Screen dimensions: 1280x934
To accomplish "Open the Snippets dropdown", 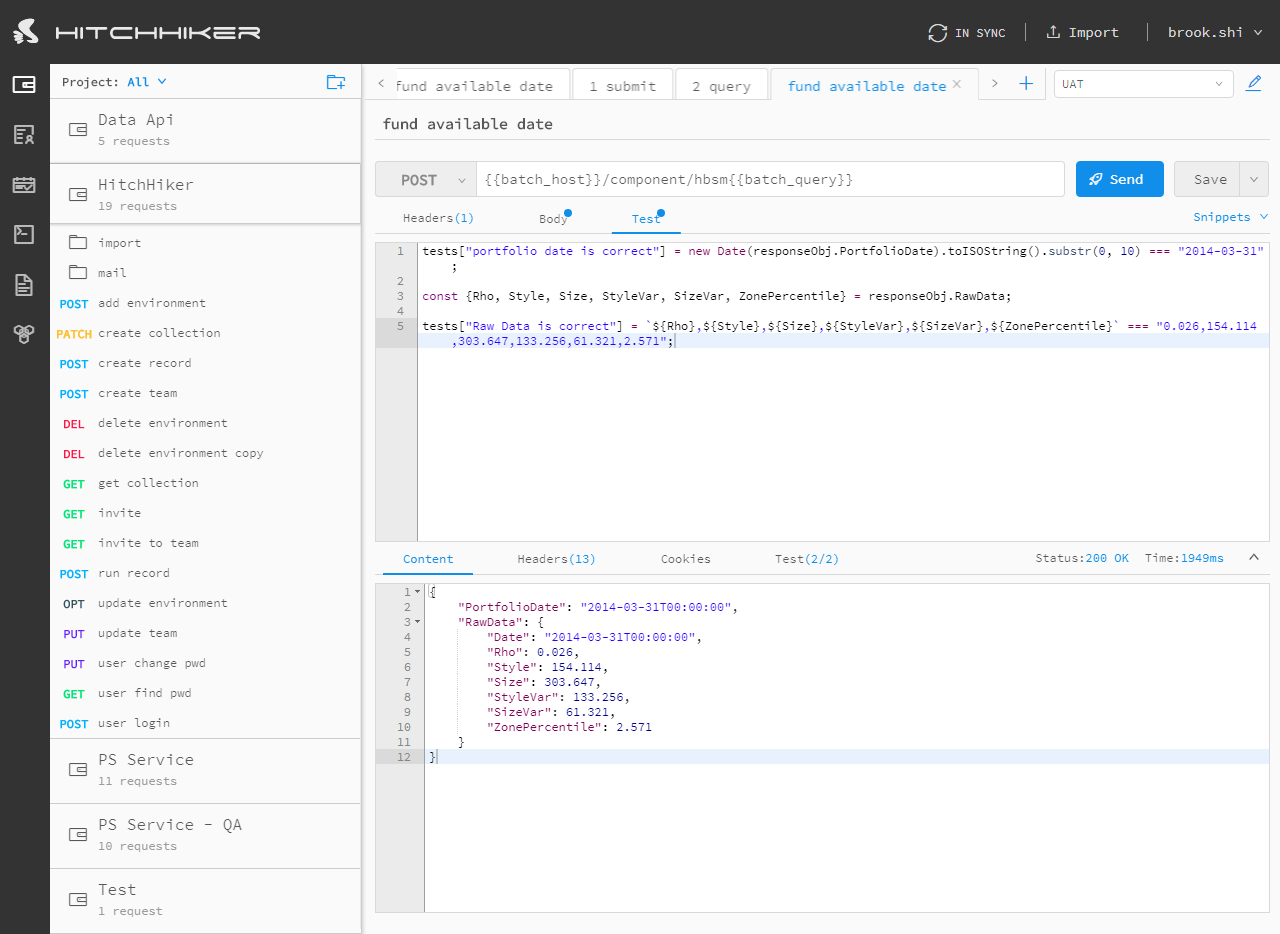I will [x=1230, y=217].
